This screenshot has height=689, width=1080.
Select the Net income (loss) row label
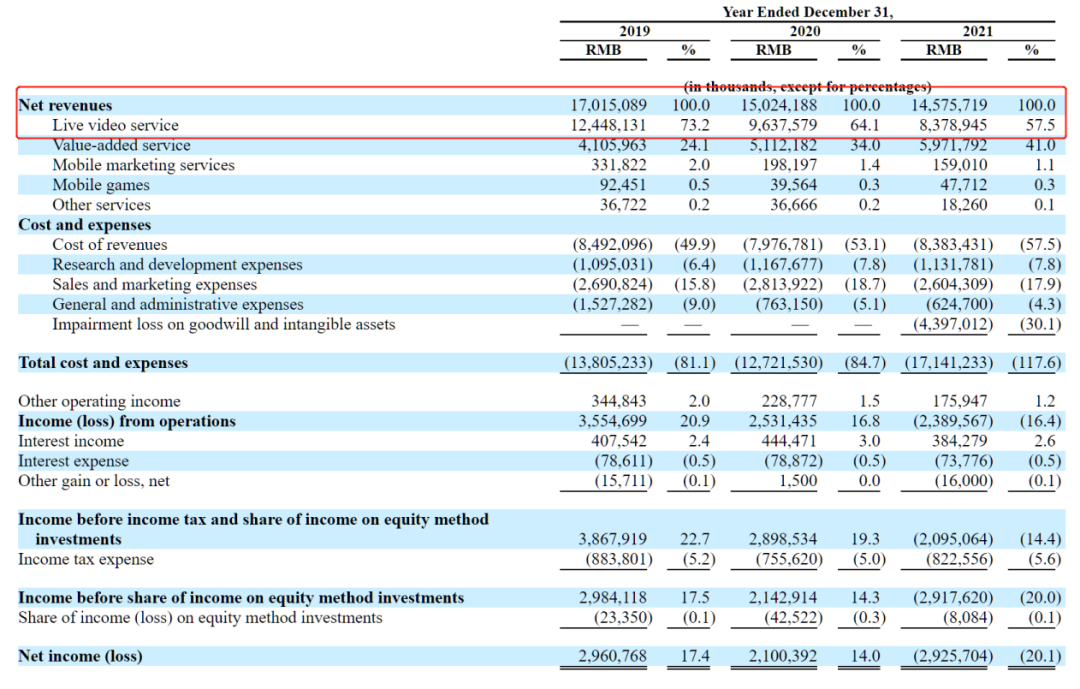tap(80, 656)
